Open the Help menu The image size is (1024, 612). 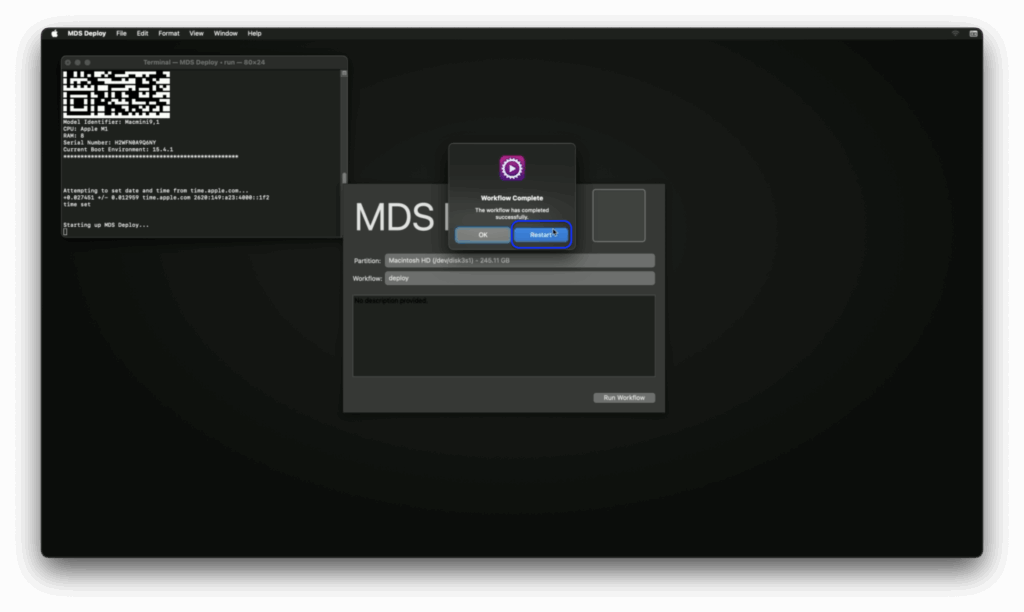click(x=254, y=33)
